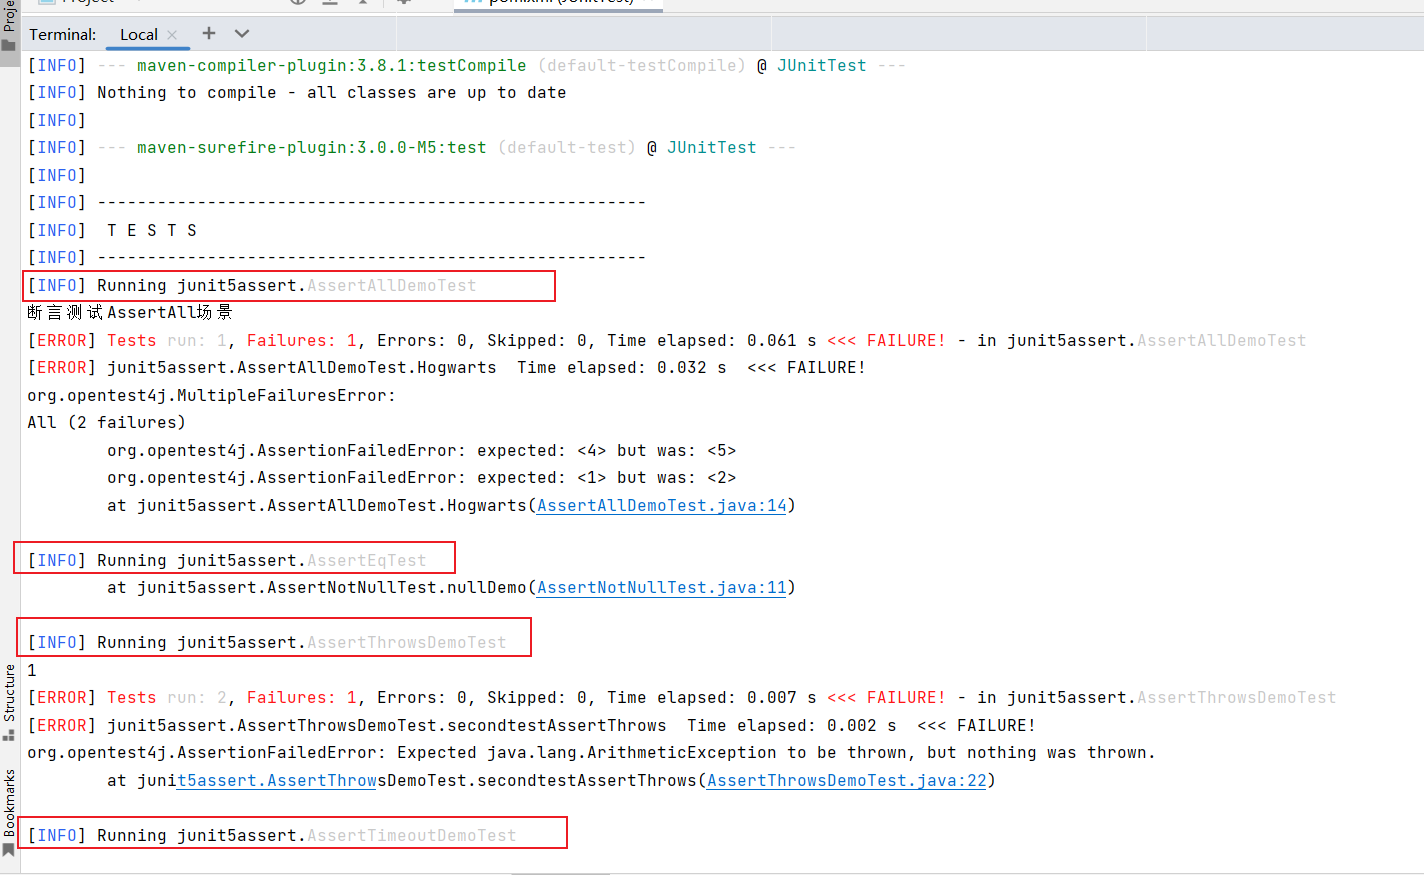
Task: Switch to the Local terminal tab
Action: pos(138,35)
